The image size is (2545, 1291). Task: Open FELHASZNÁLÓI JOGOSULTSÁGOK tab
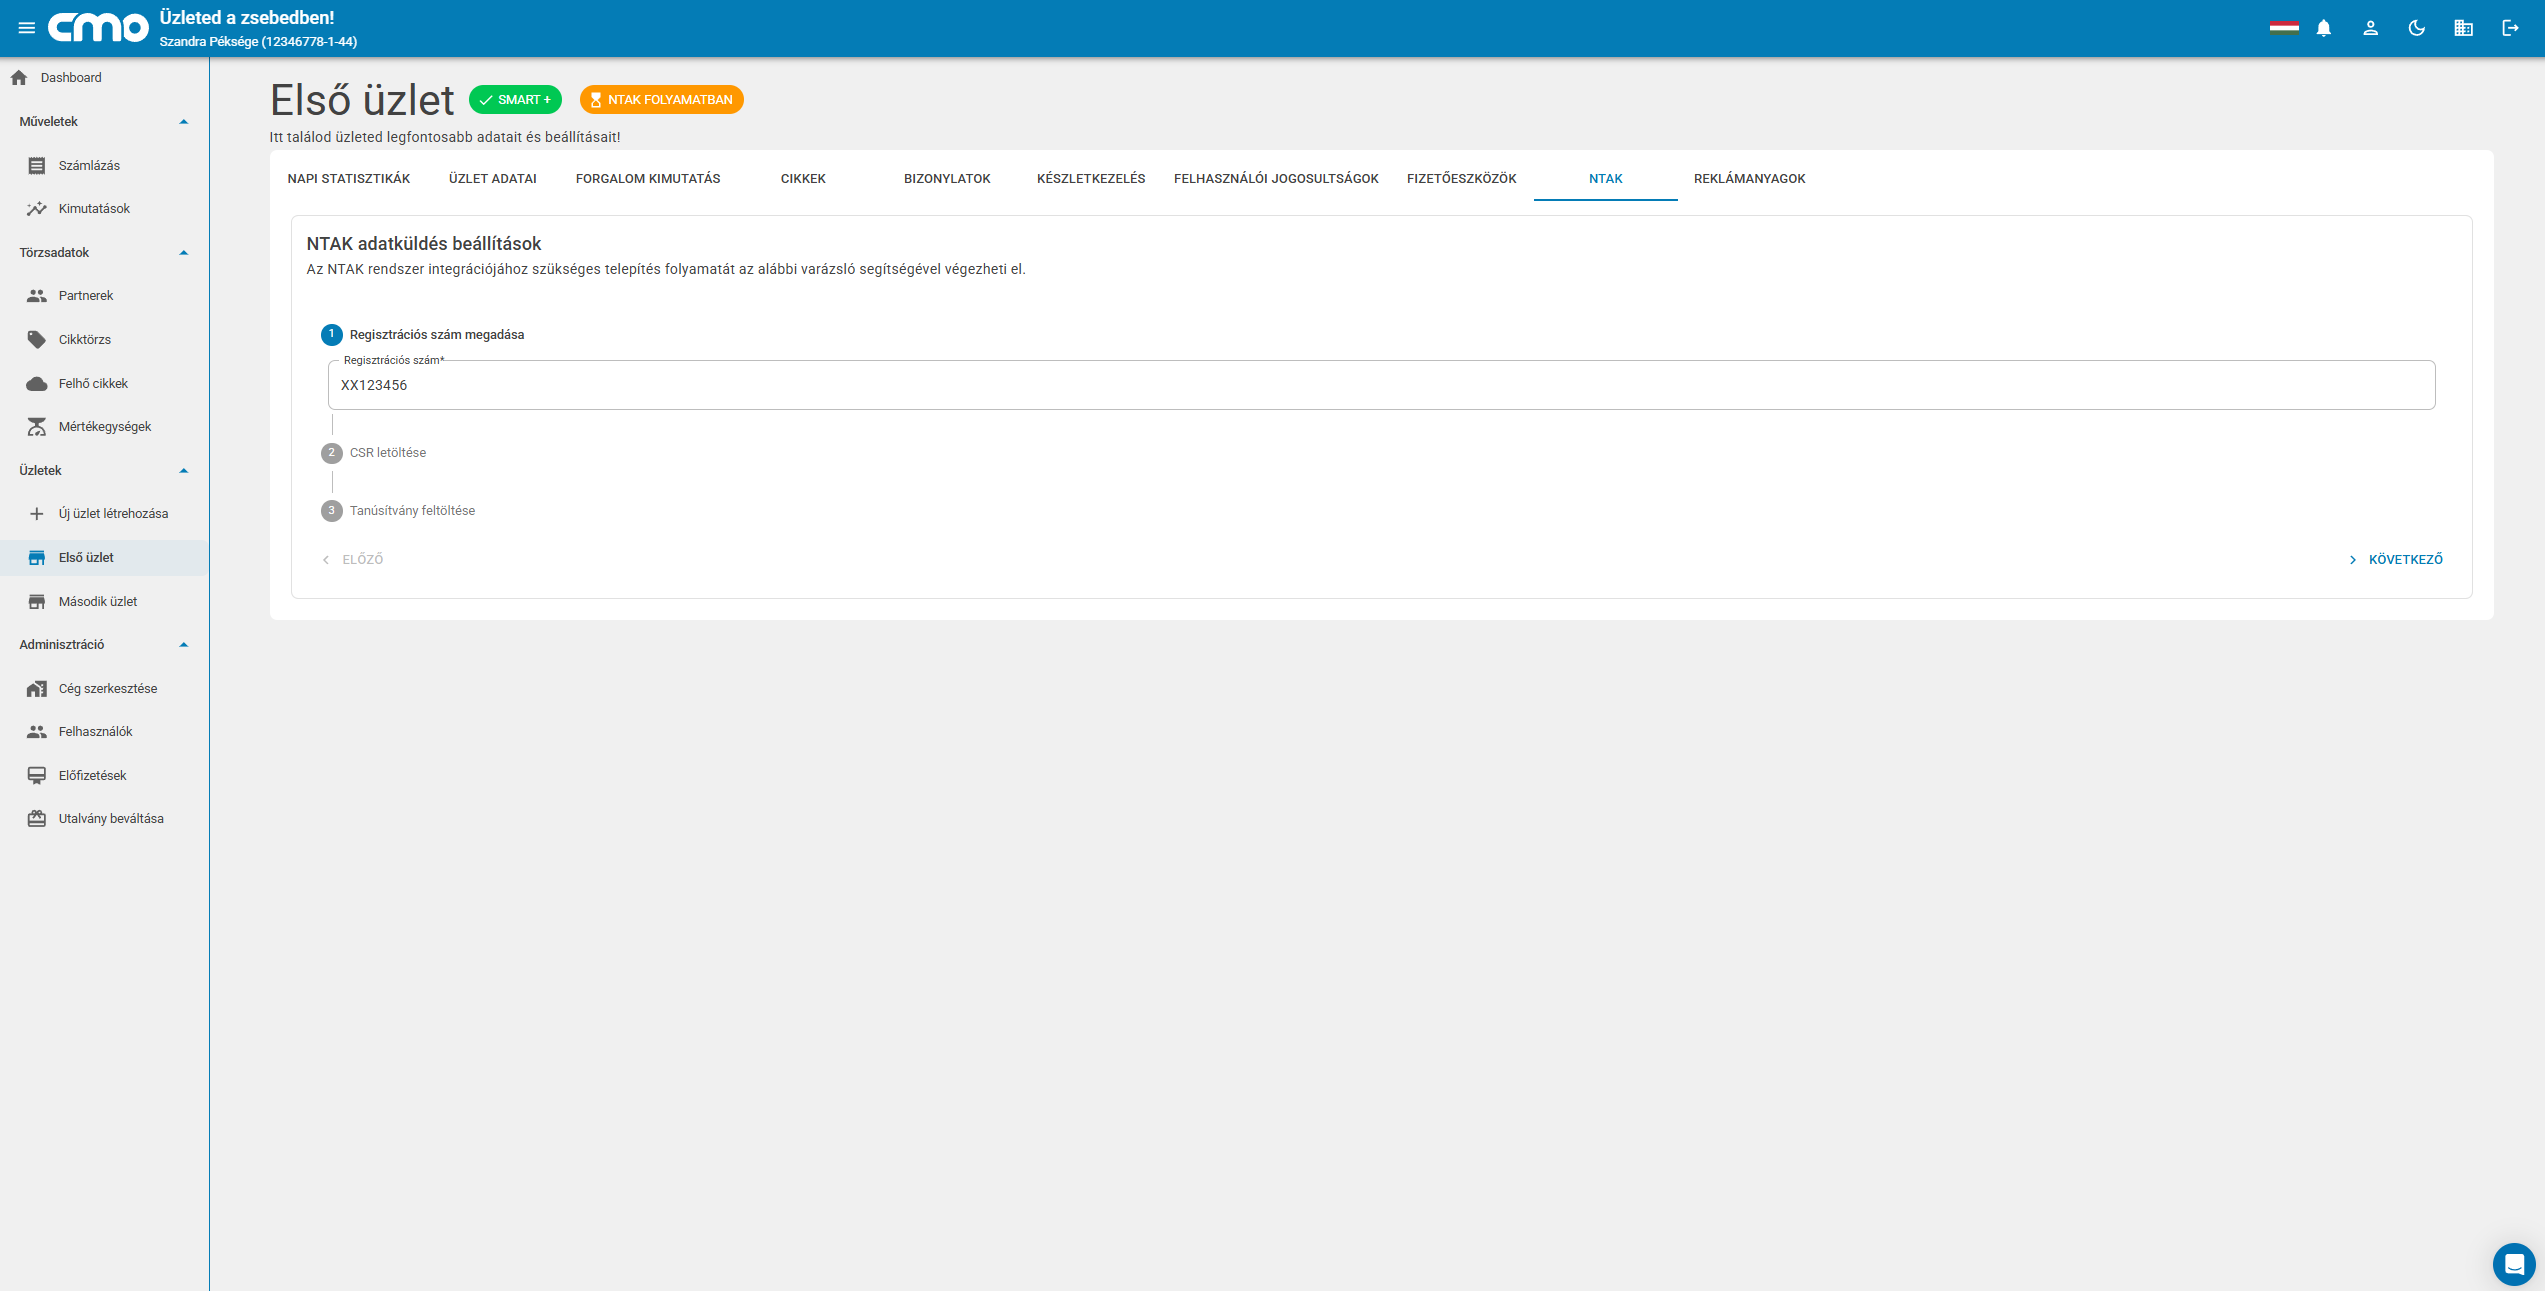[1276, 179]
